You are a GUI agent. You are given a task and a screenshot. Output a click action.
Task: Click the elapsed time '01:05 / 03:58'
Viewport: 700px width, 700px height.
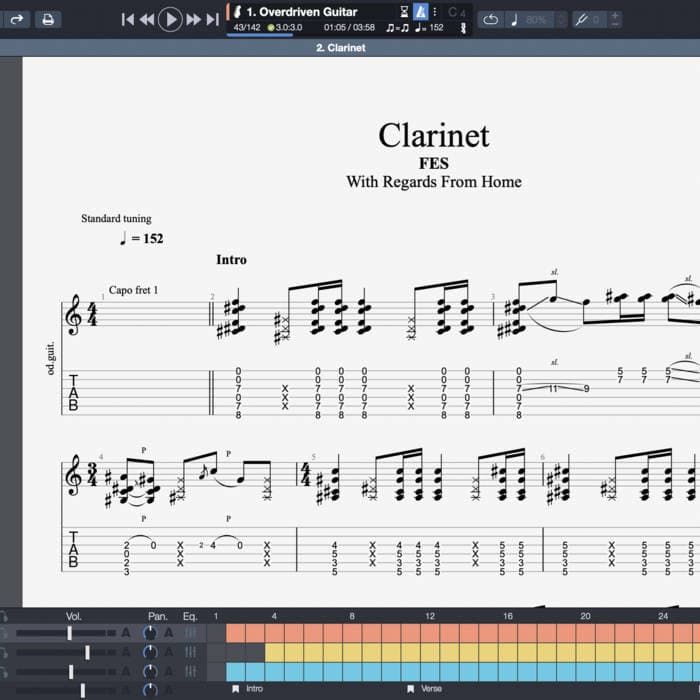349,27
